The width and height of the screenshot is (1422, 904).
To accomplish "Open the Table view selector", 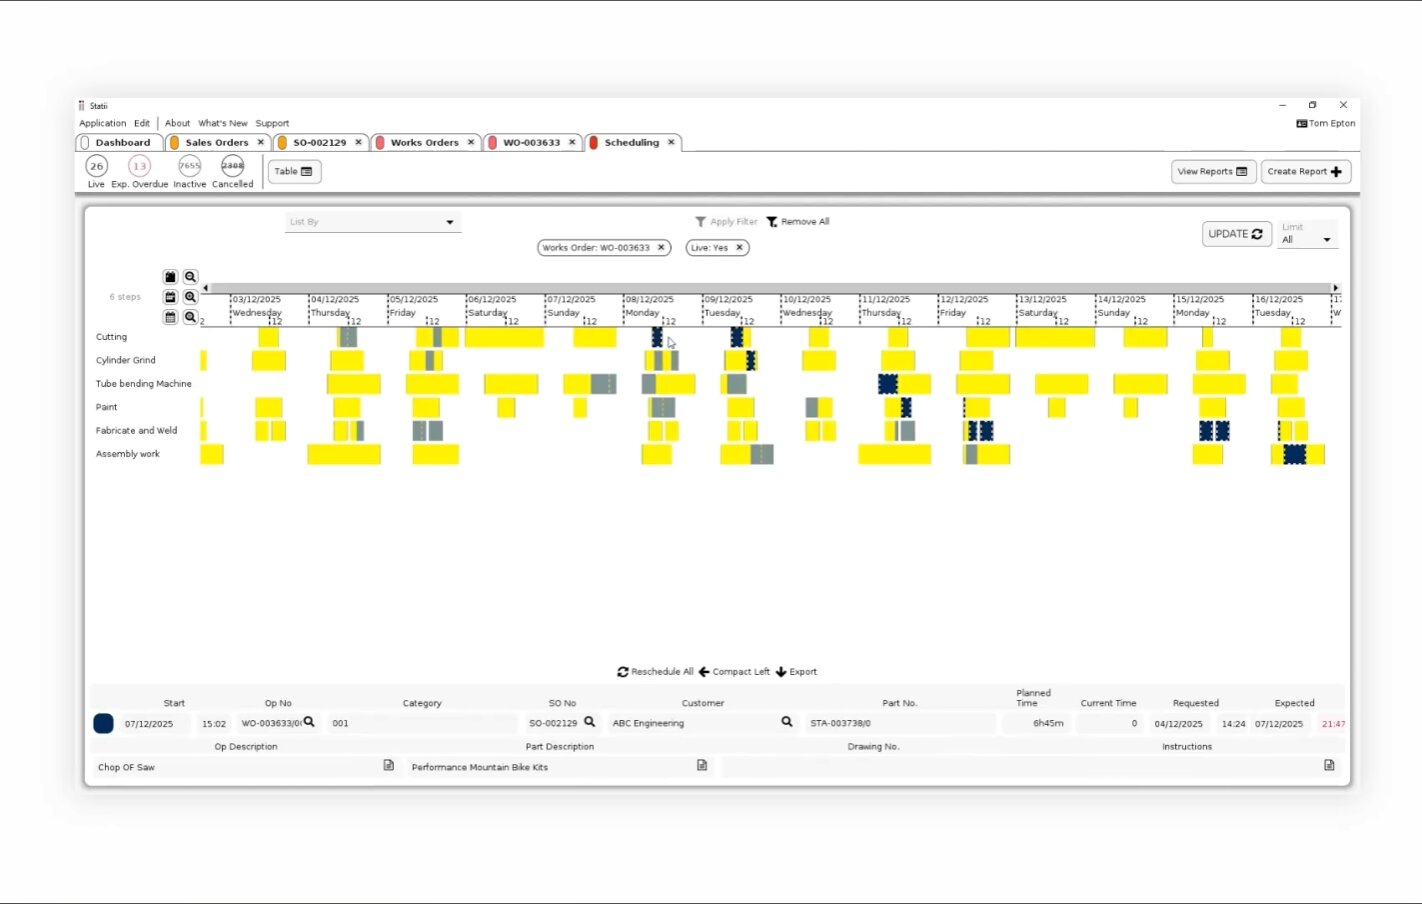I will click(294, 172).
